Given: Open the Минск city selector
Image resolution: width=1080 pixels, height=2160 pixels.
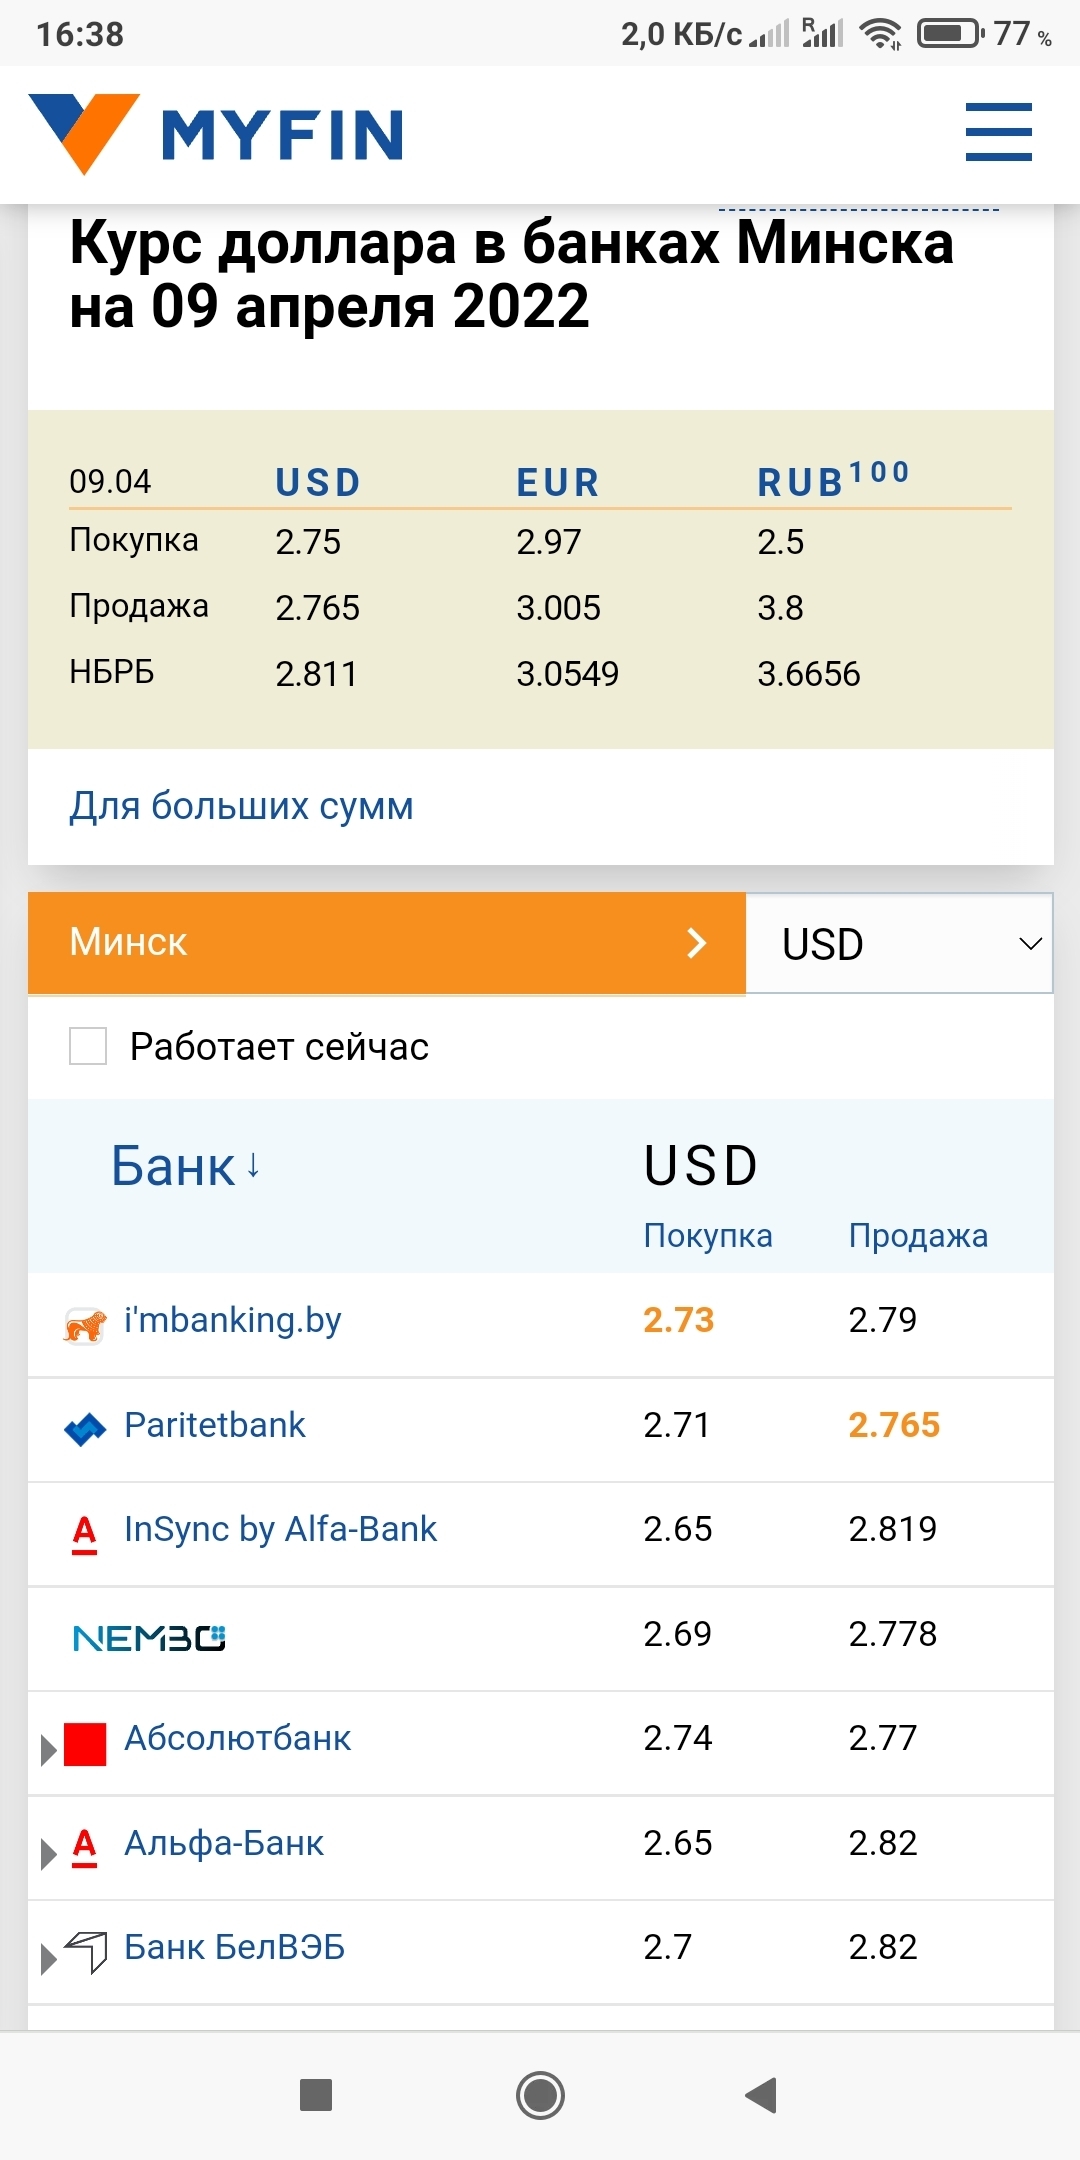Looking at the screenshot, I should (386, 943).
